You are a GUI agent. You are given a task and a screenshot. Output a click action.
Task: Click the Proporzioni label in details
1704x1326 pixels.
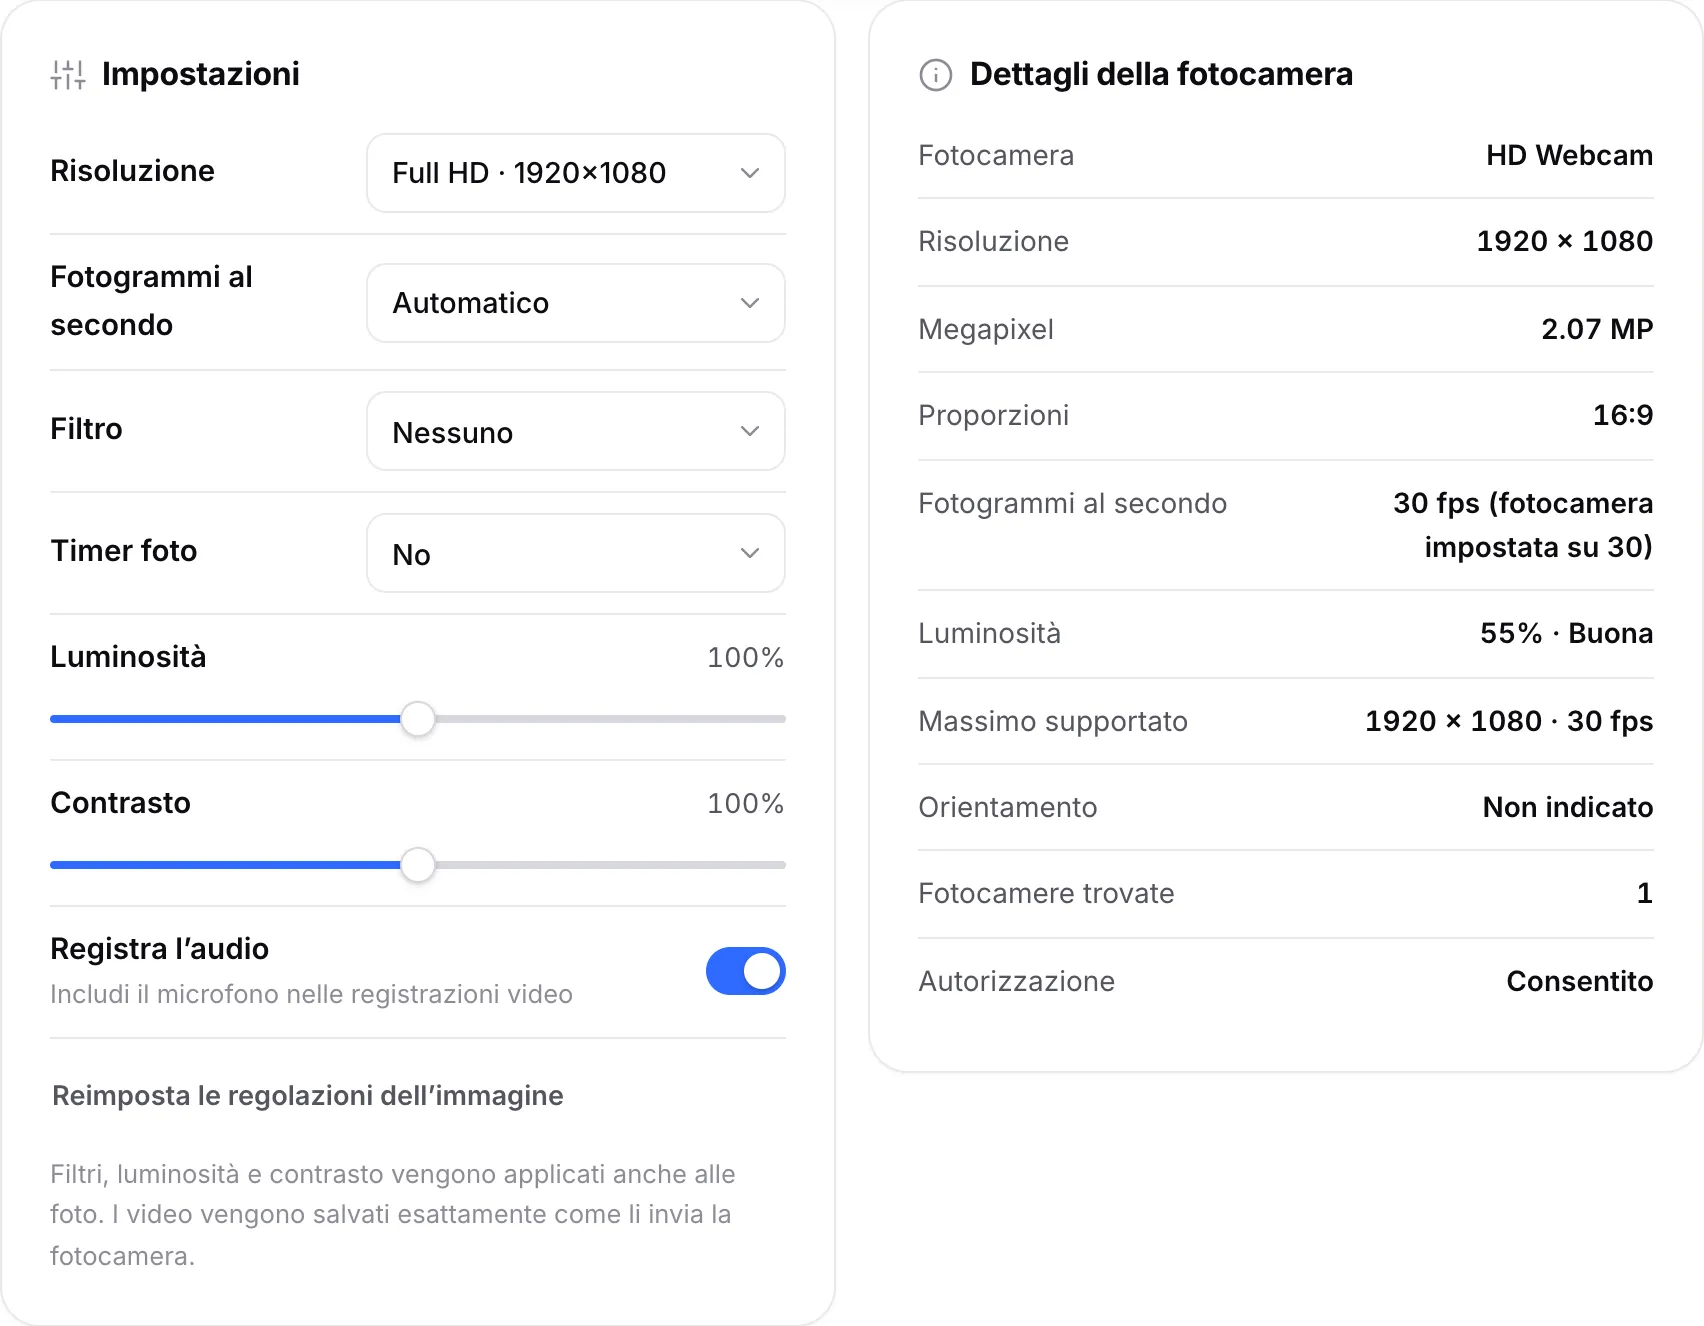[993, 415]
